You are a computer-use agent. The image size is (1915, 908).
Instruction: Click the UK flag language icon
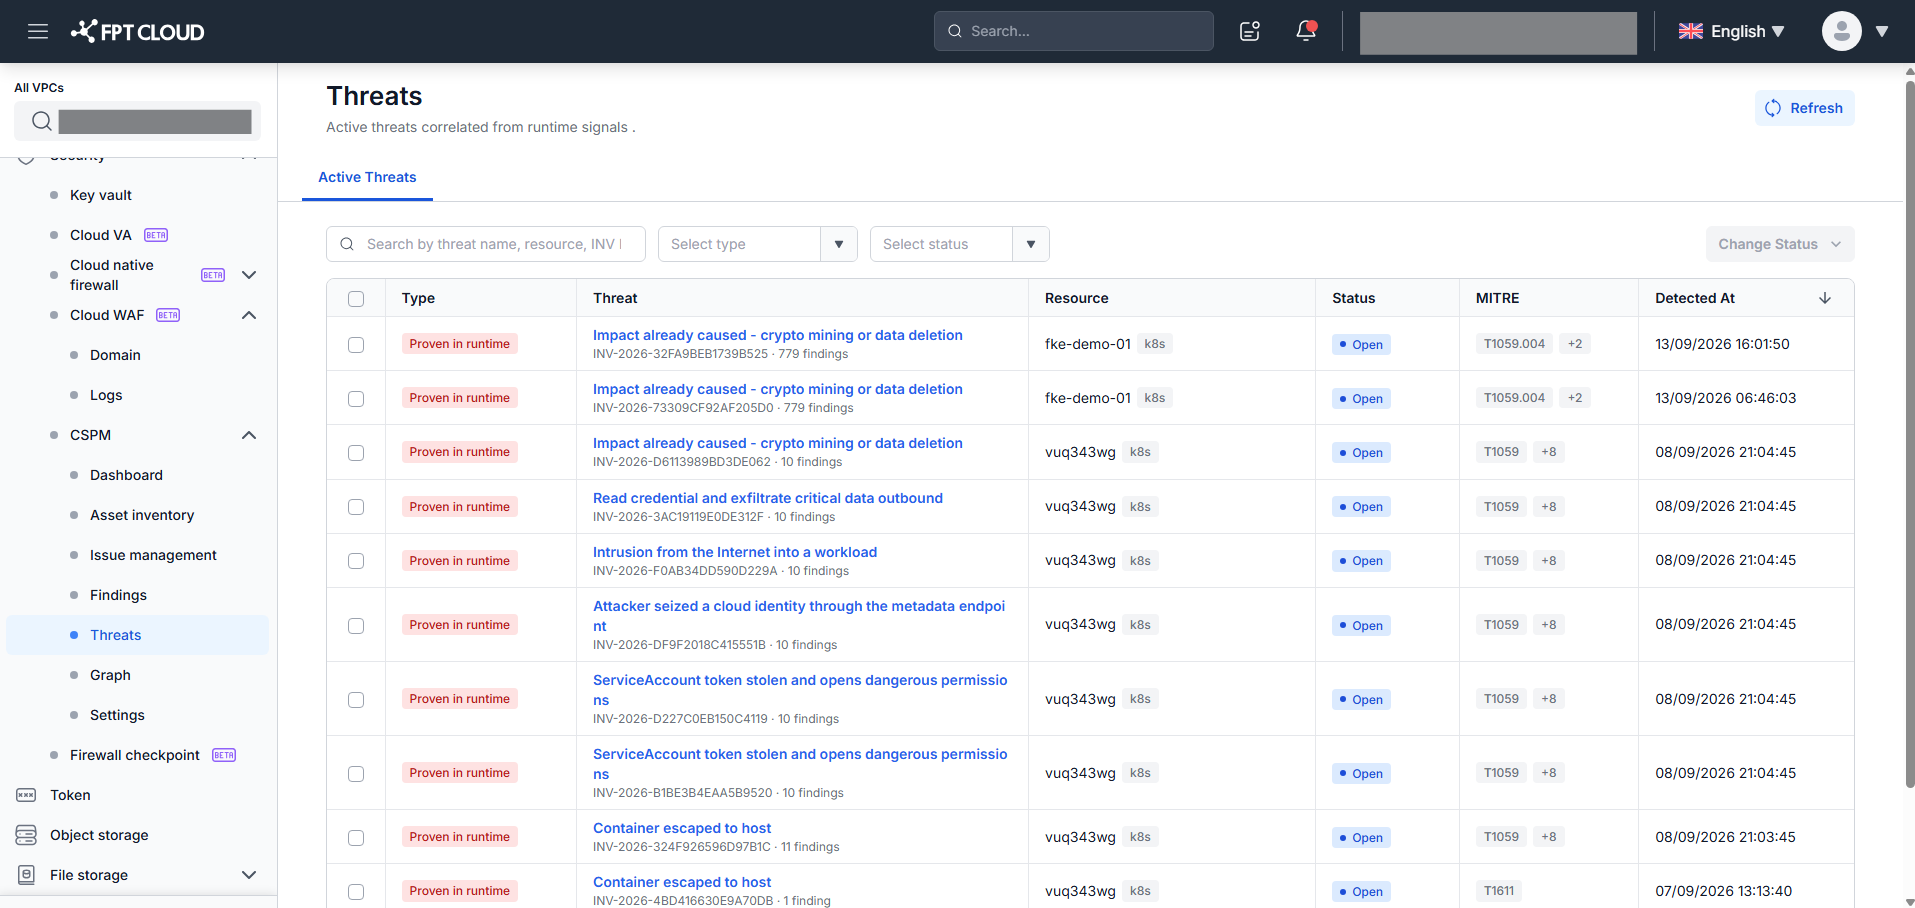(1691, 31)
